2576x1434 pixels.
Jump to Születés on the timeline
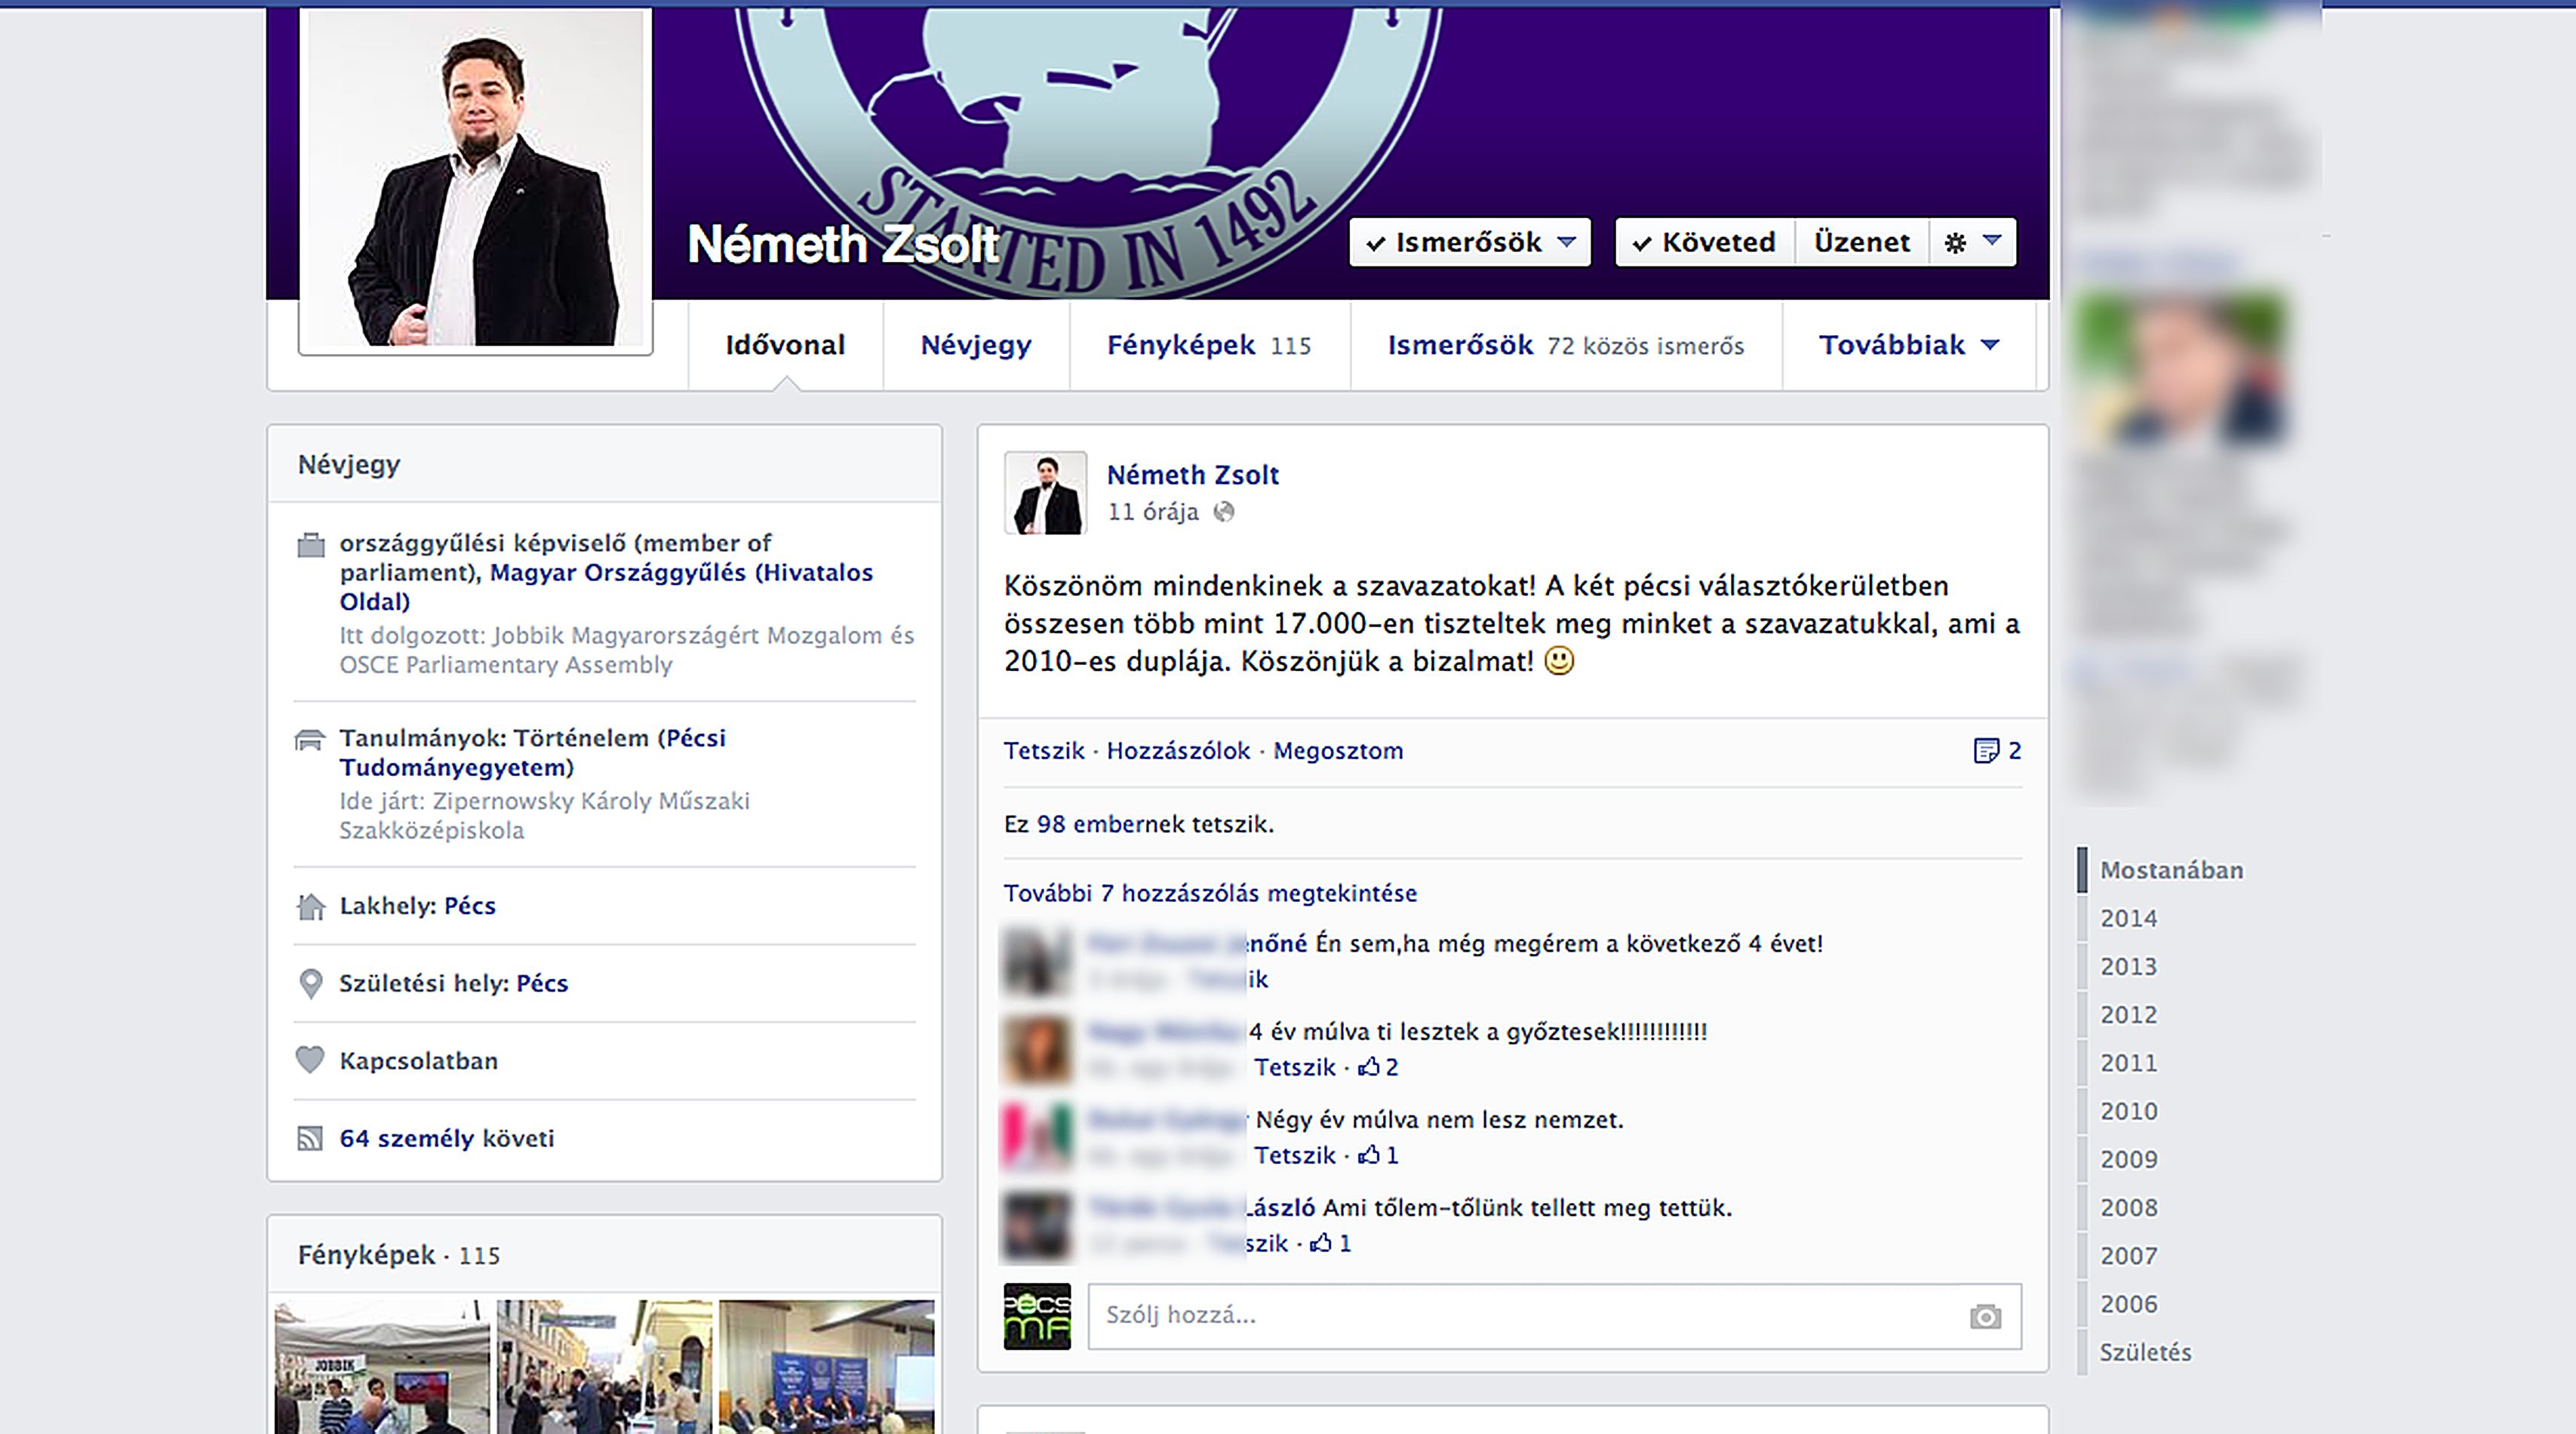(2145, 1352)
